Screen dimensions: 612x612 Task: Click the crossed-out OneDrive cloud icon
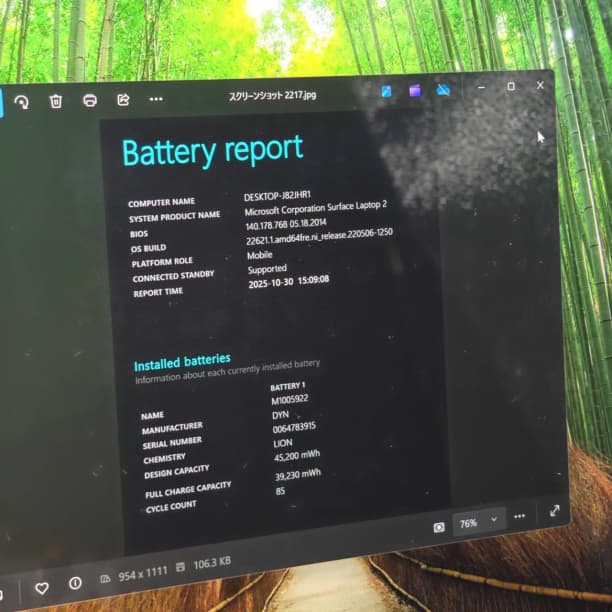click(443, 90)
